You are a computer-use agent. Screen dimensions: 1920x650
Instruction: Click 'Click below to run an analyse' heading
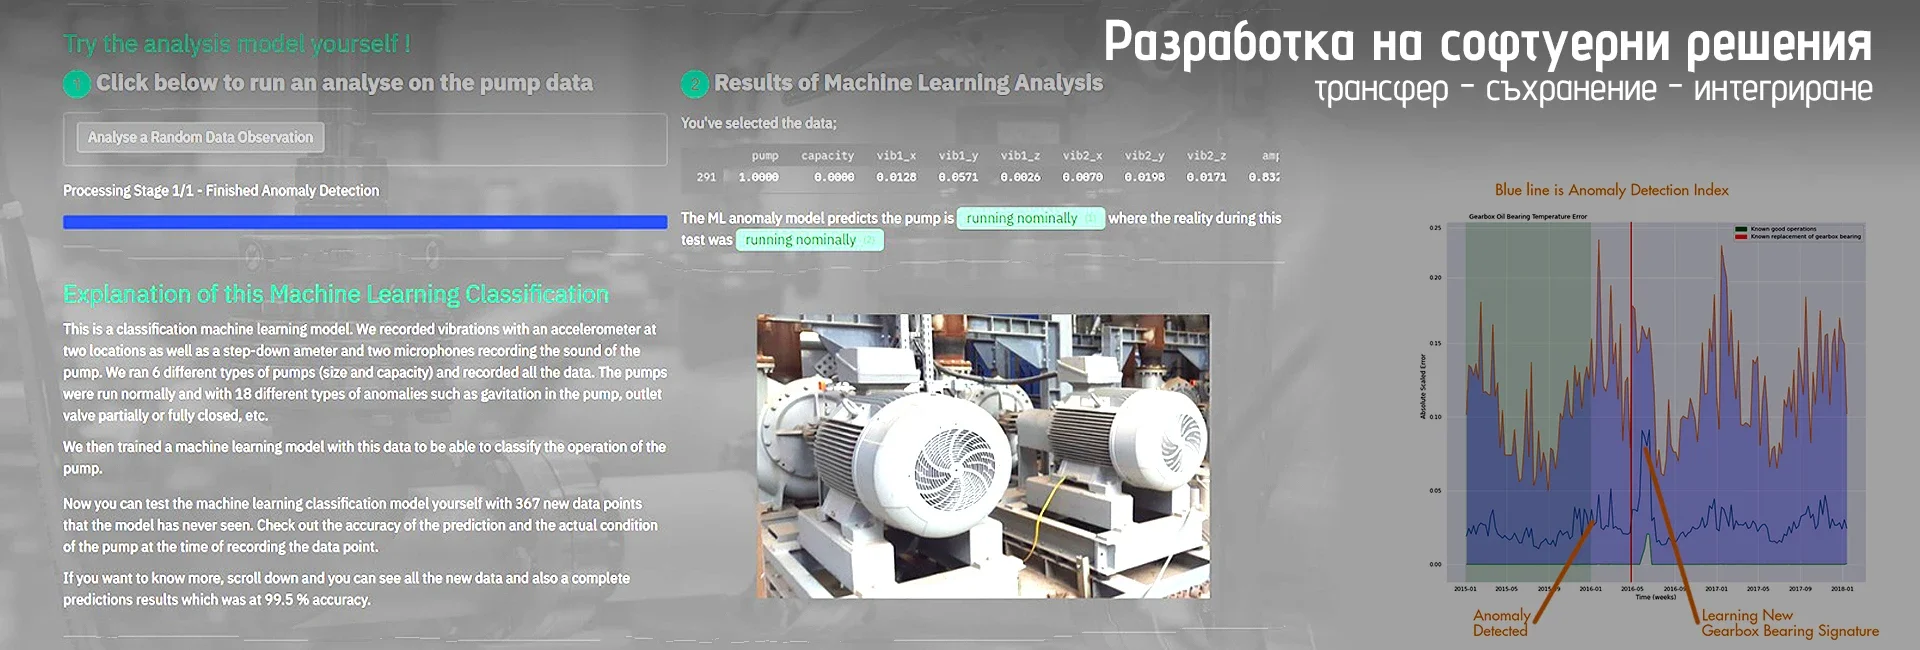click(x=345, y=83)
